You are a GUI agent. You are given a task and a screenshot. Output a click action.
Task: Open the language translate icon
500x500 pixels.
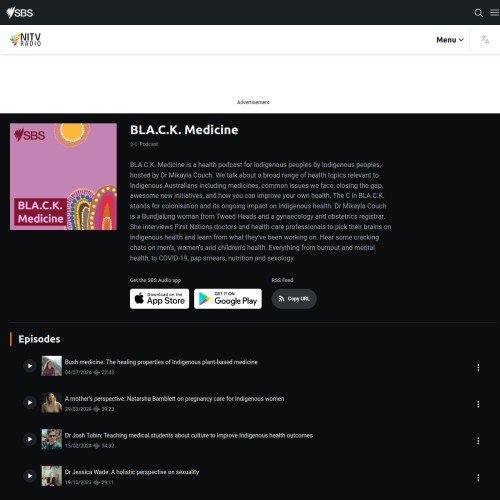(x=485, y=40)
